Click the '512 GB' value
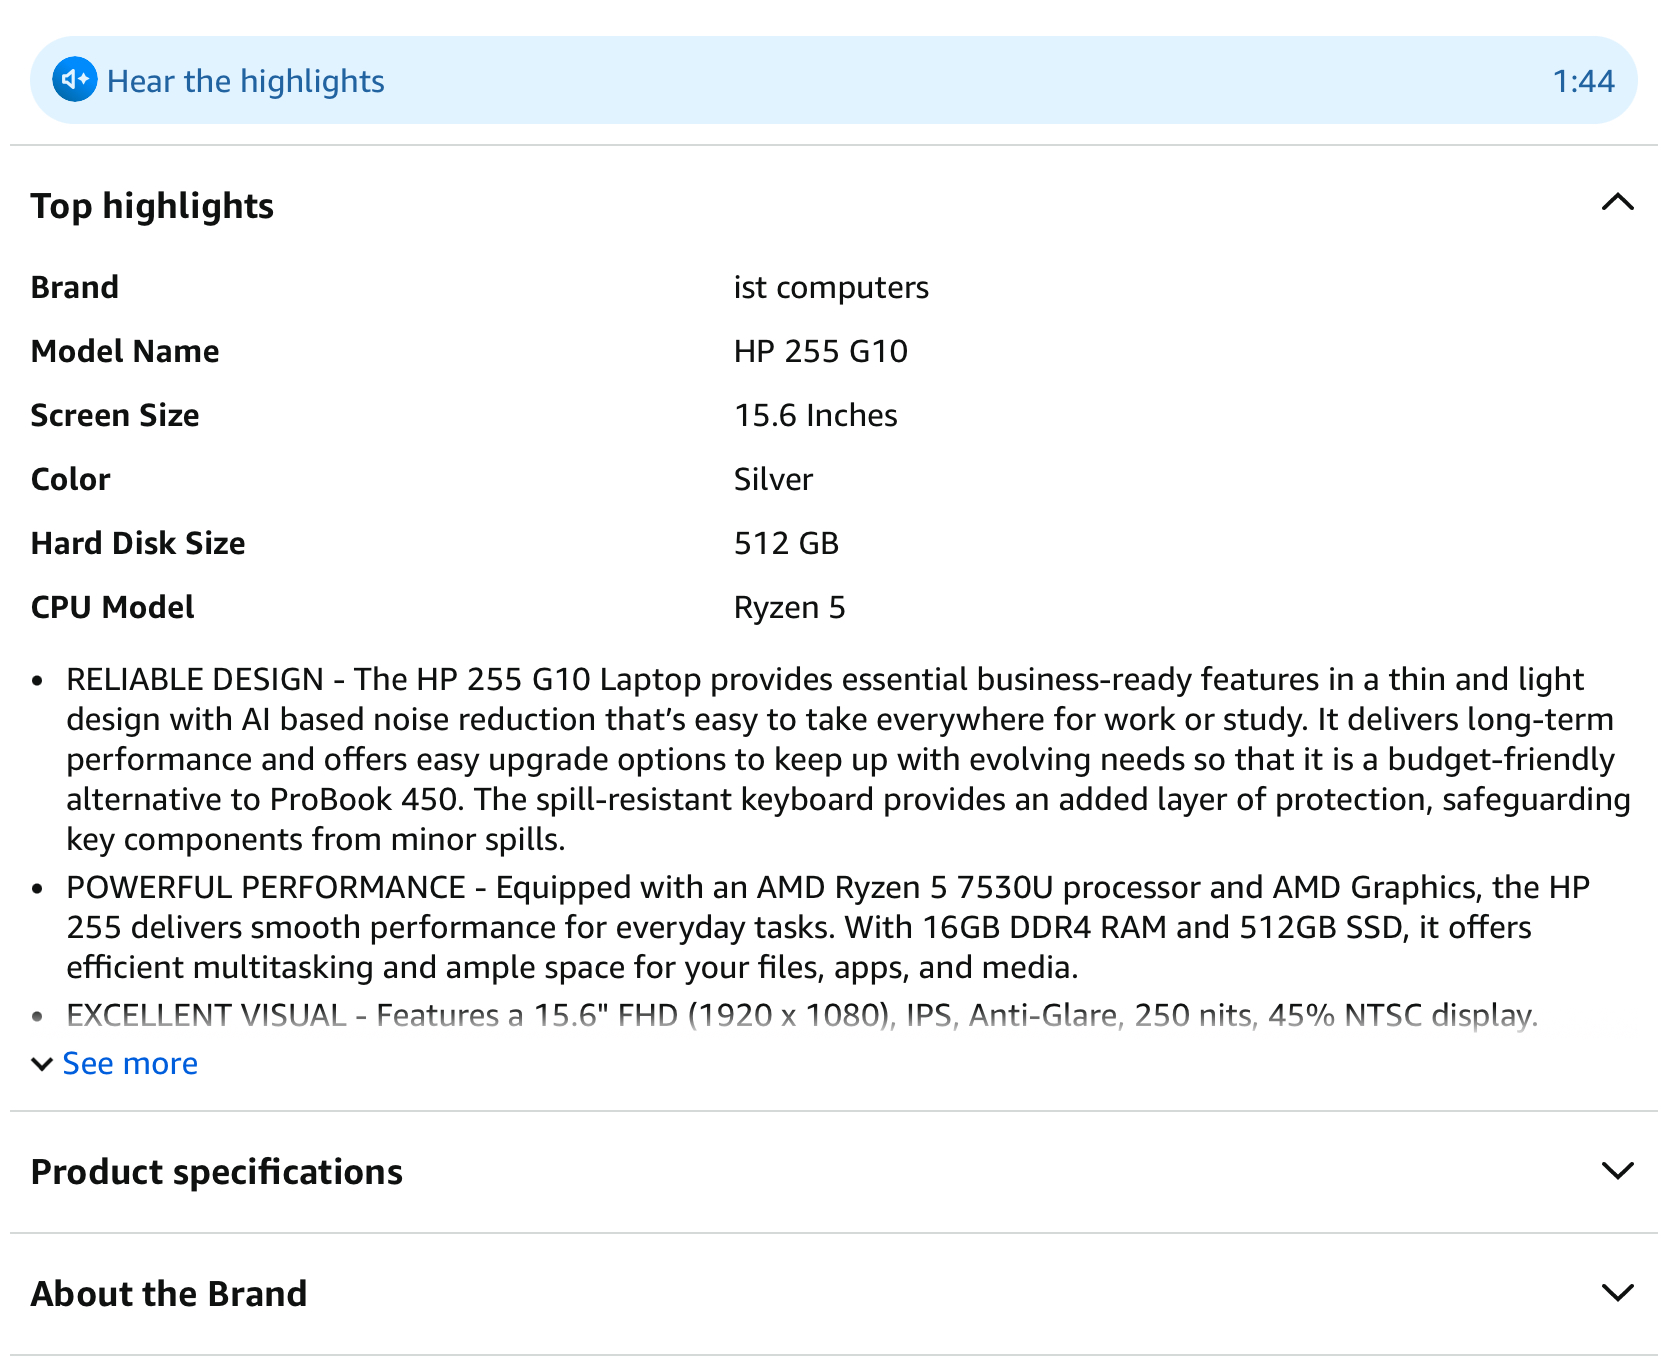This screenshot has height=1370, width=1668. 786,543
